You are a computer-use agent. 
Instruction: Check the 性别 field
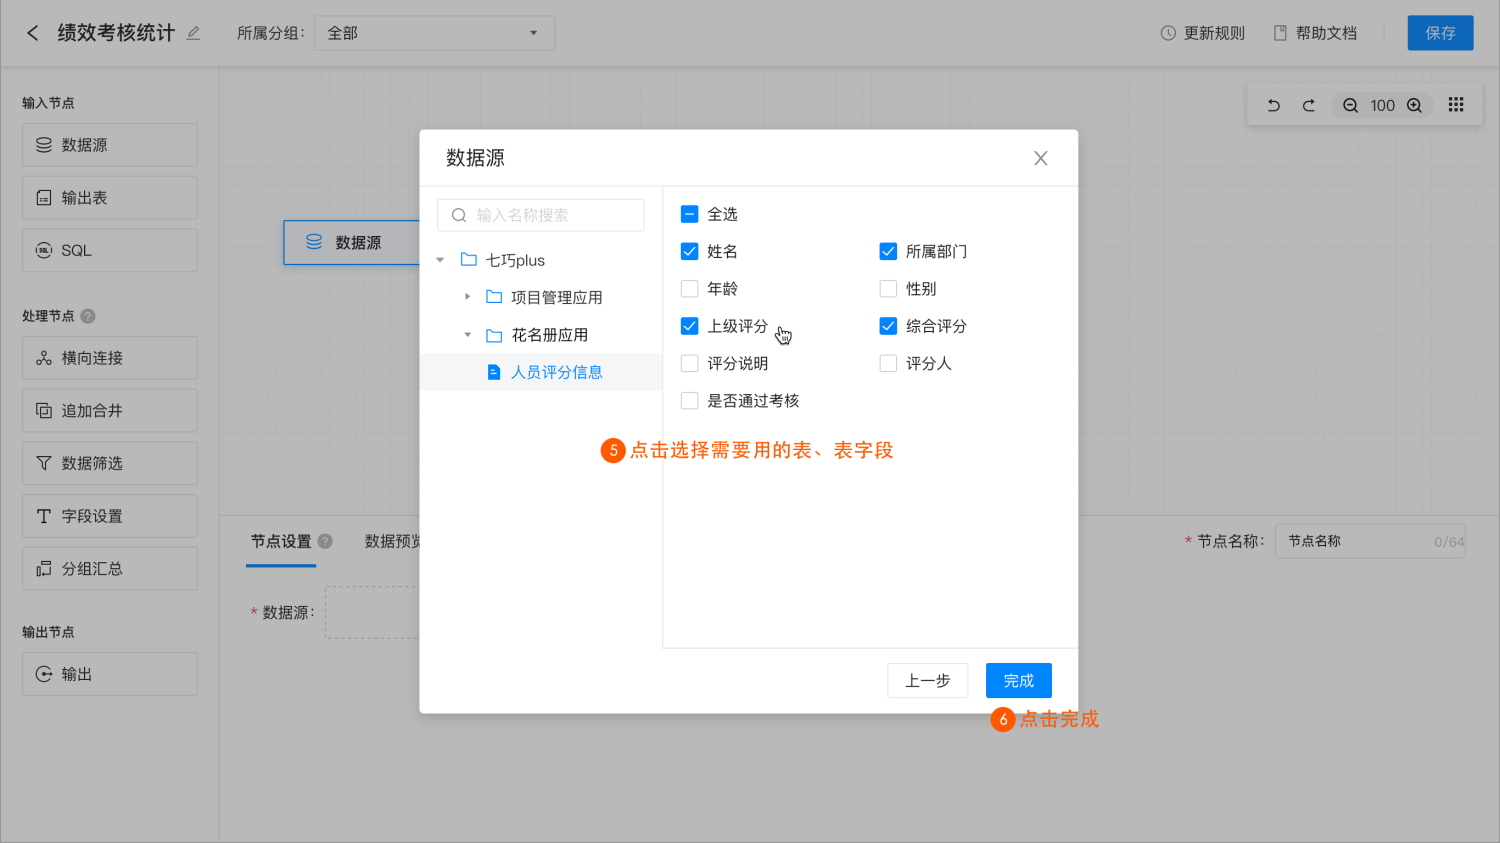888,289
